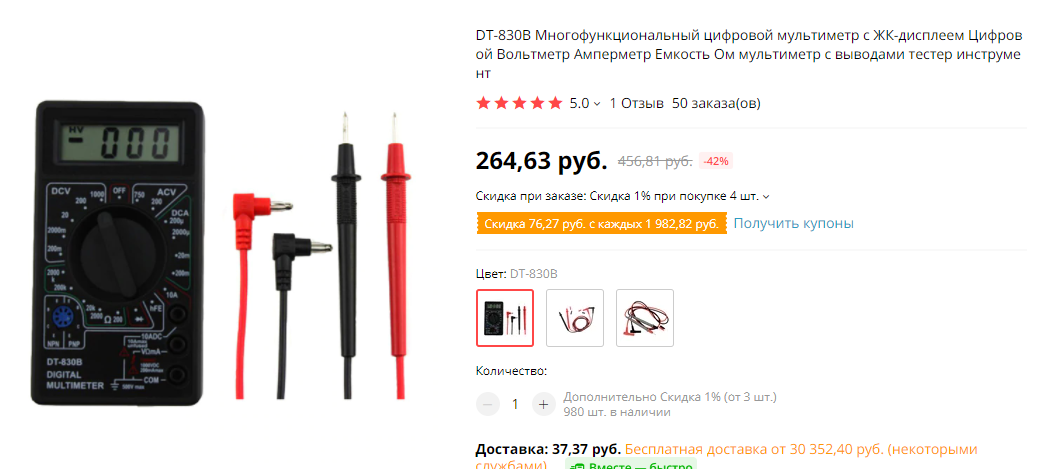Click the 50 заказа(ов) orders count
Screen dimensions: 1040x469
click(716, 103)
